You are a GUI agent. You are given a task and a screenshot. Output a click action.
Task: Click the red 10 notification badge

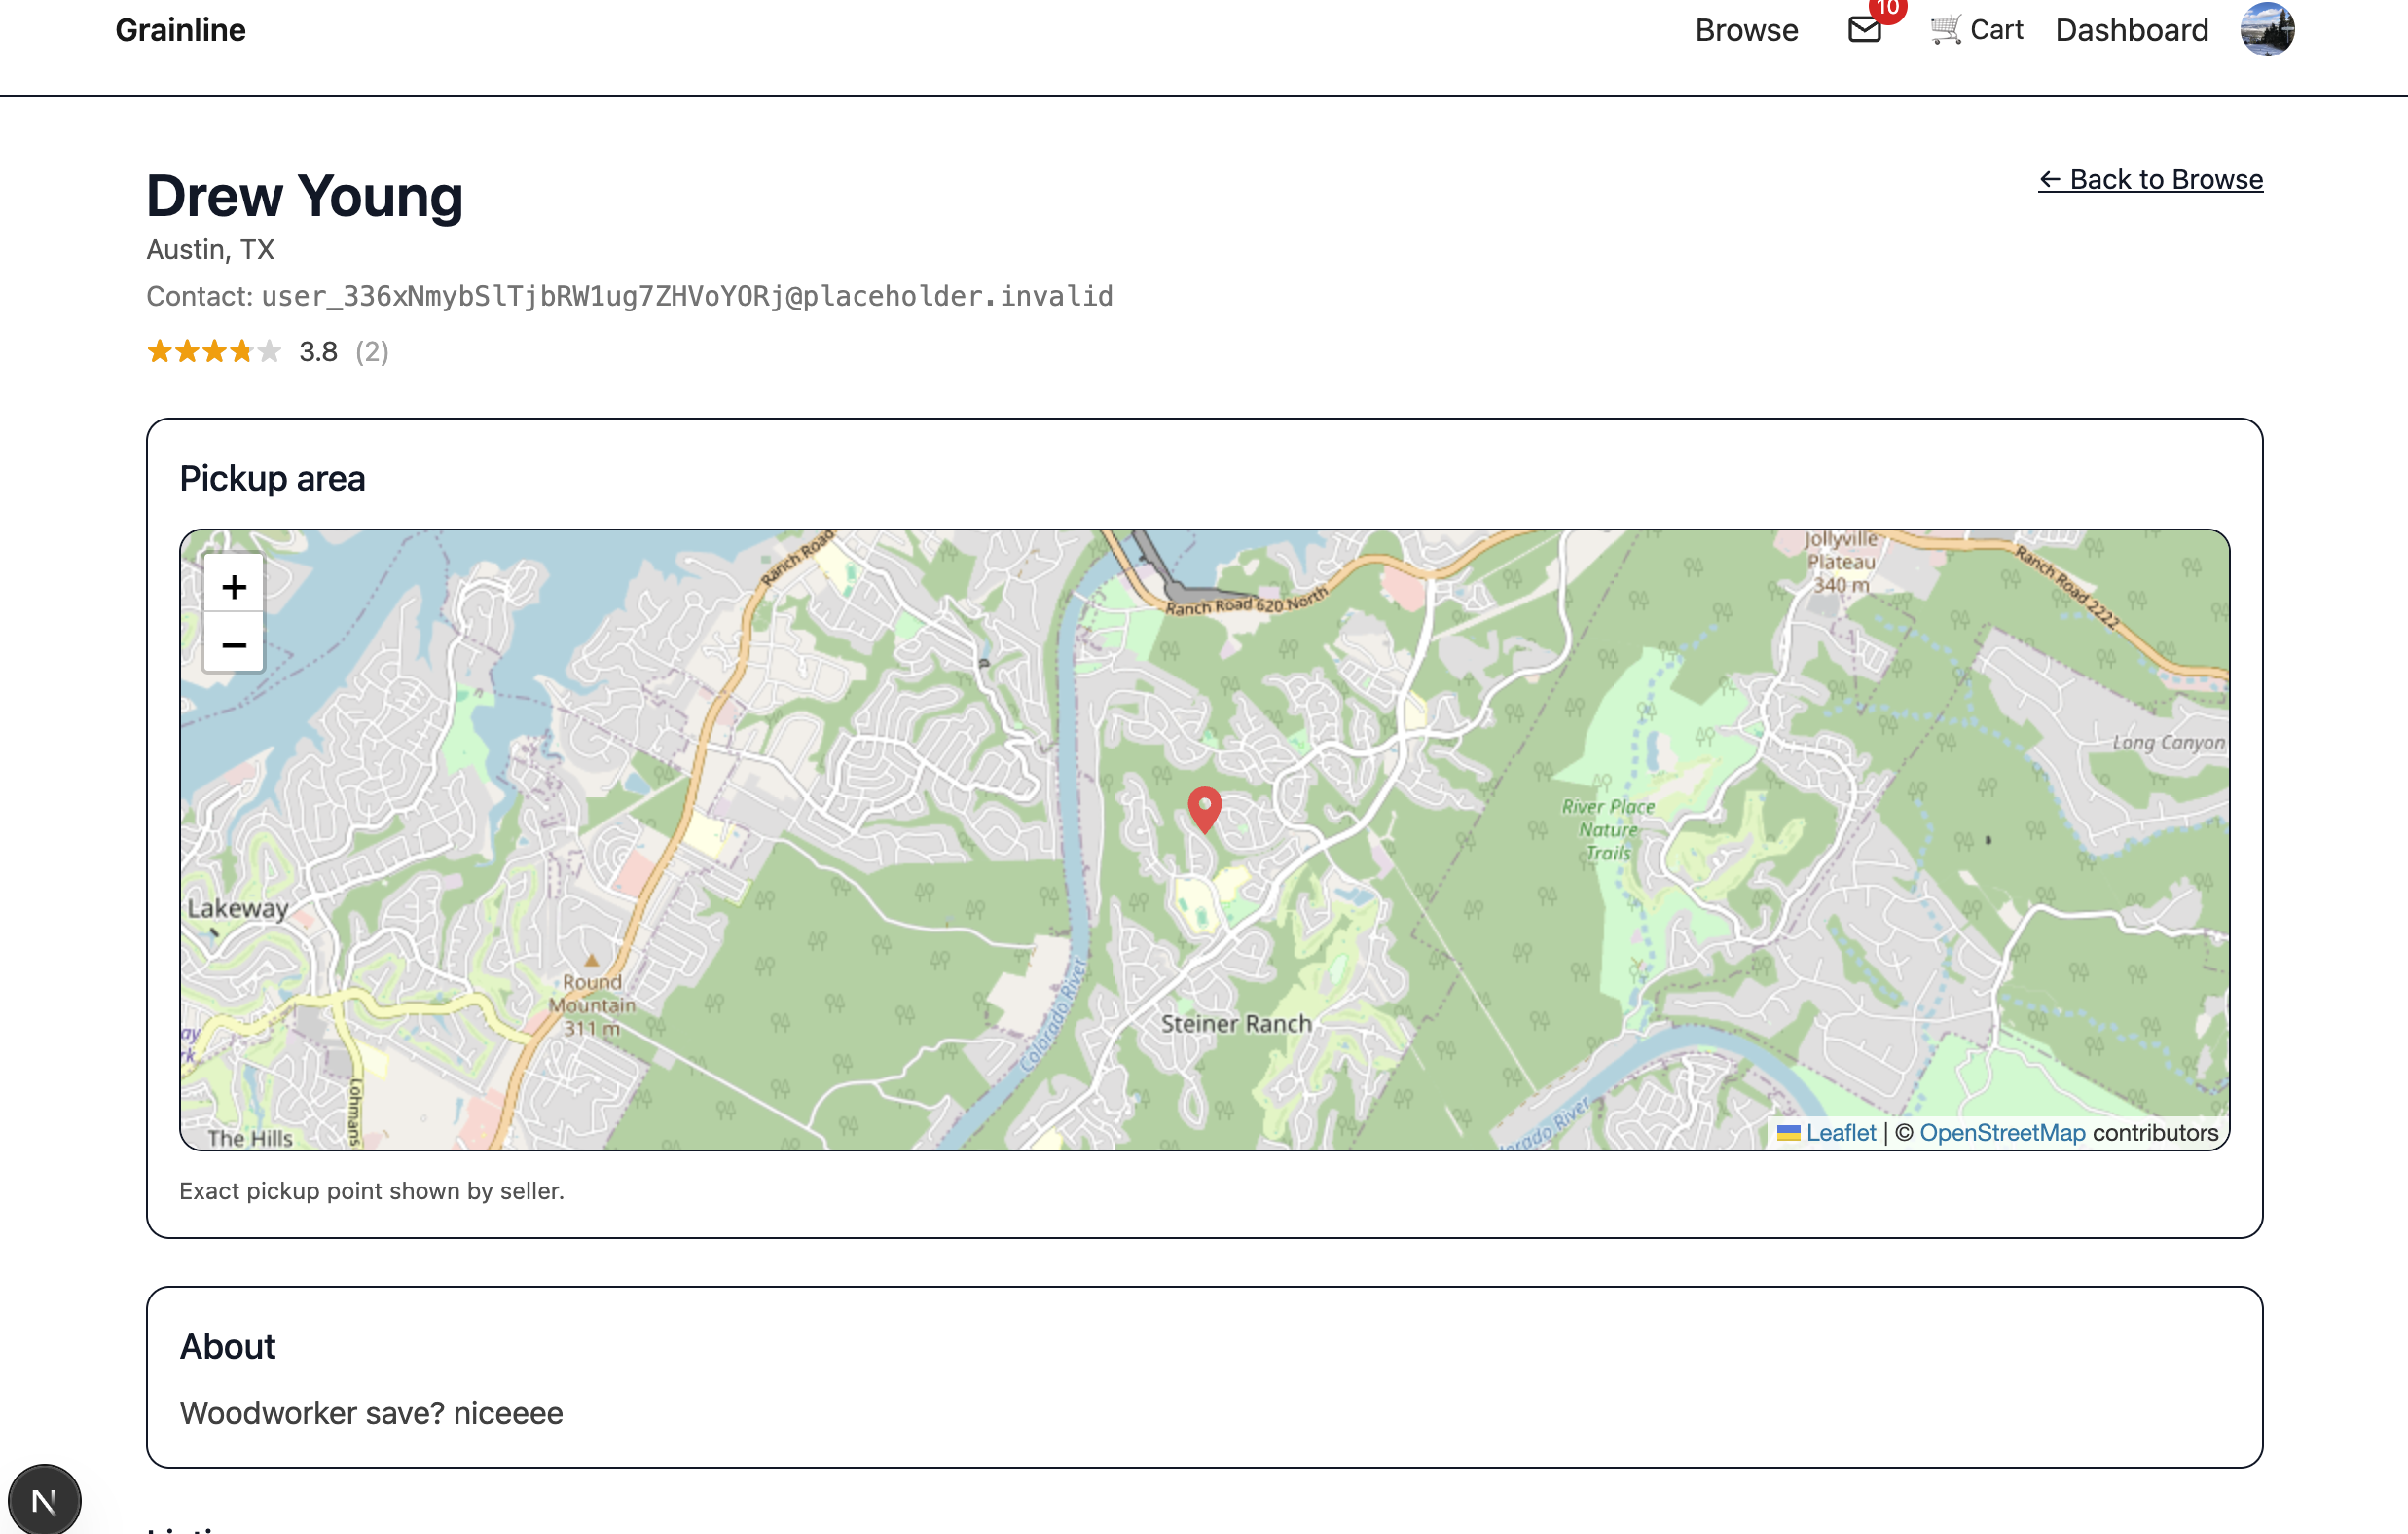[1887, 9]
